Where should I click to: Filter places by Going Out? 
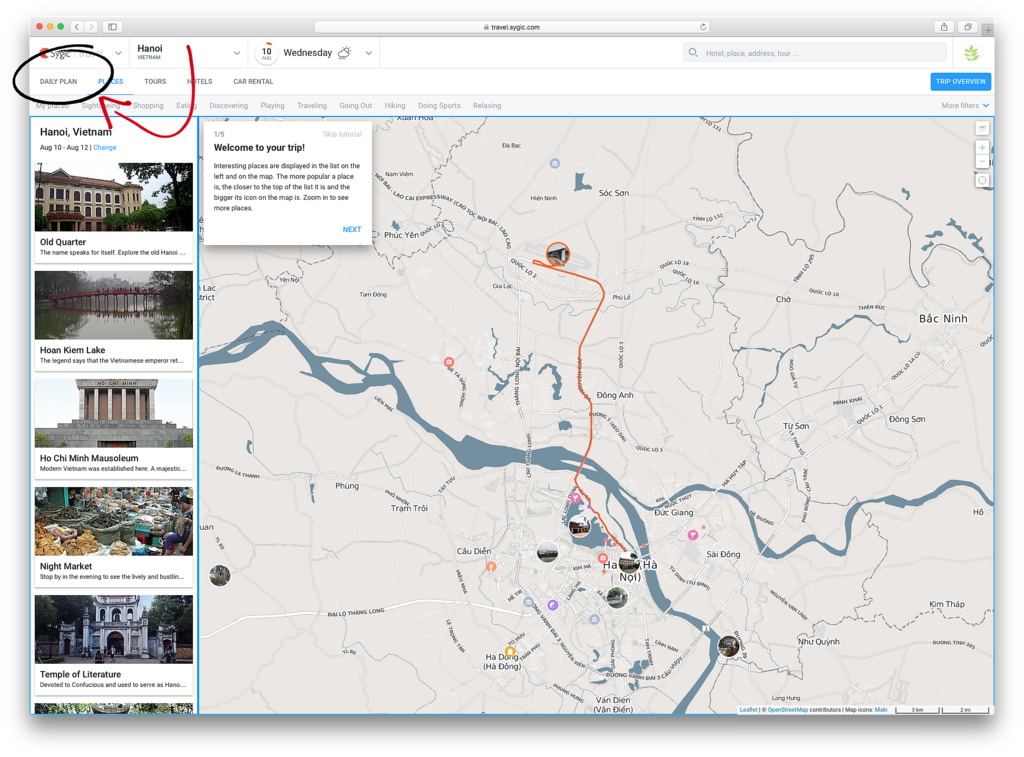tap(355, 106)
